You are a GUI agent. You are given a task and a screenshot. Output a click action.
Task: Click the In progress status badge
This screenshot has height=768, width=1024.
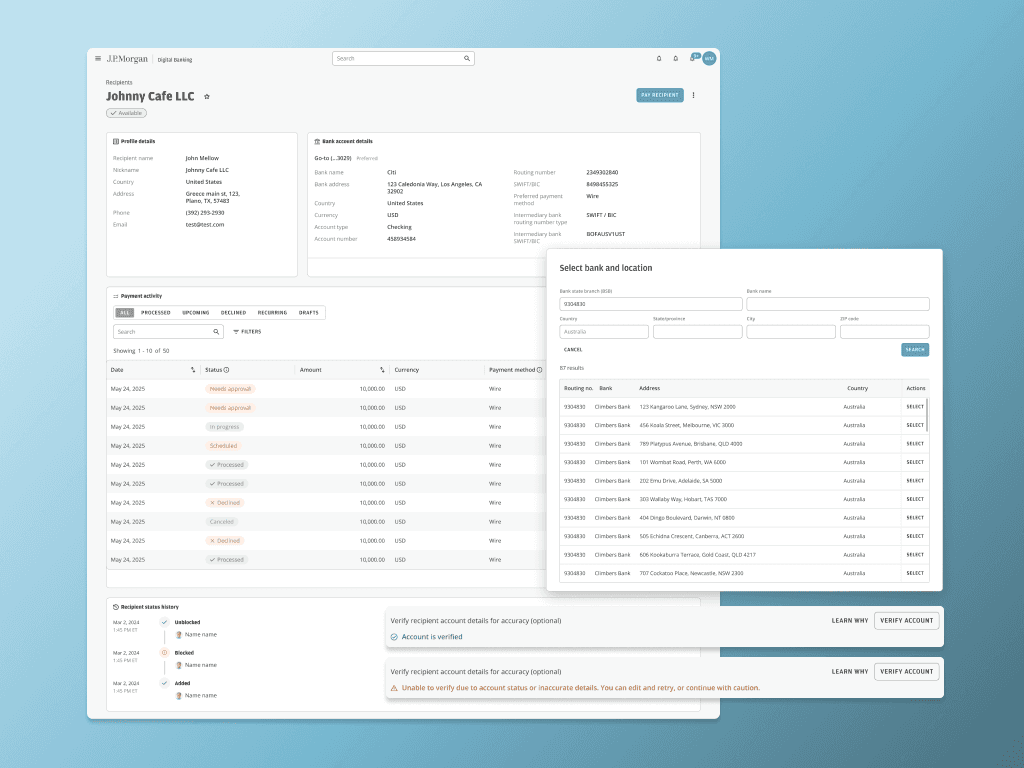224,427
